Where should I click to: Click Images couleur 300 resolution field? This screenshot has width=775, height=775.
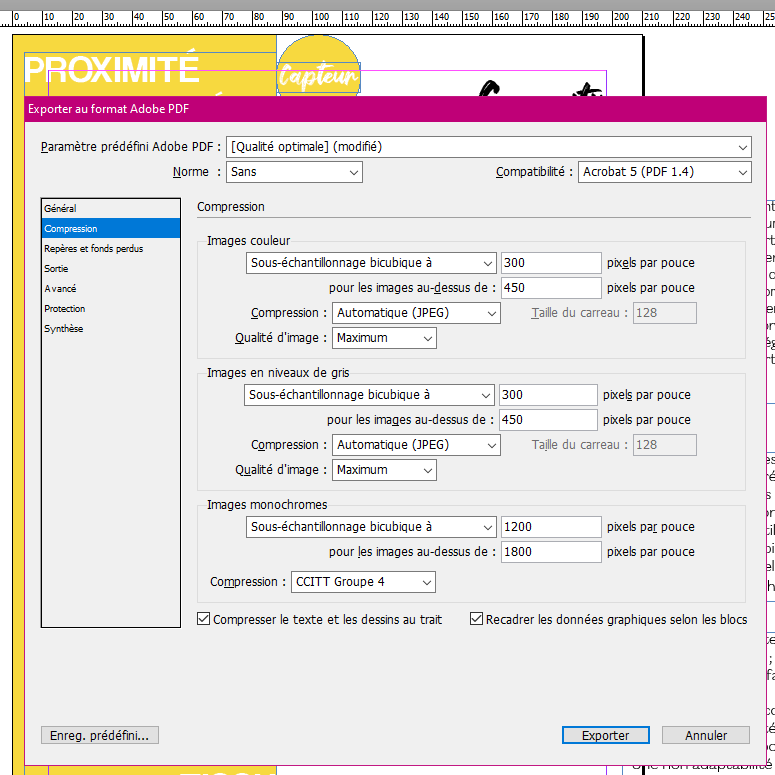click(551, 263)
